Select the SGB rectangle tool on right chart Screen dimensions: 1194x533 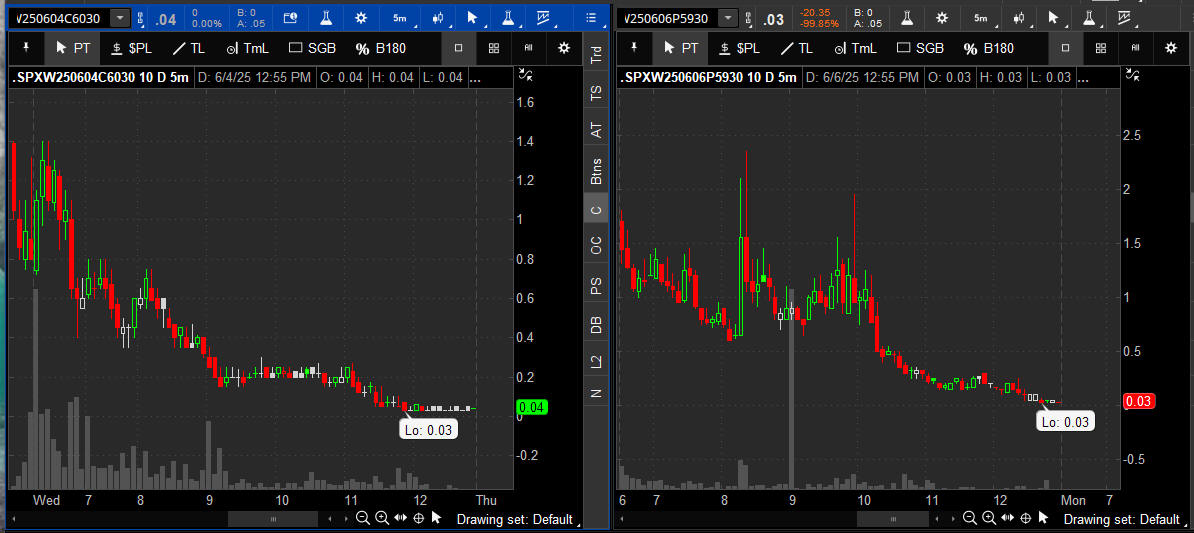click(x=919, y=48)
